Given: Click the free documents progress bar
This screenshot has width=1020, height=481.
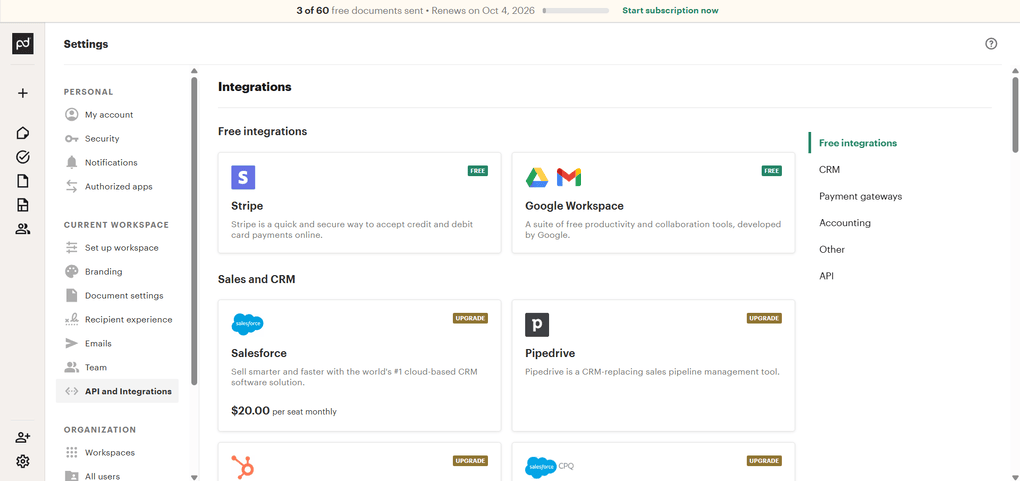Looking at the screenshot, I should (576, 11).
